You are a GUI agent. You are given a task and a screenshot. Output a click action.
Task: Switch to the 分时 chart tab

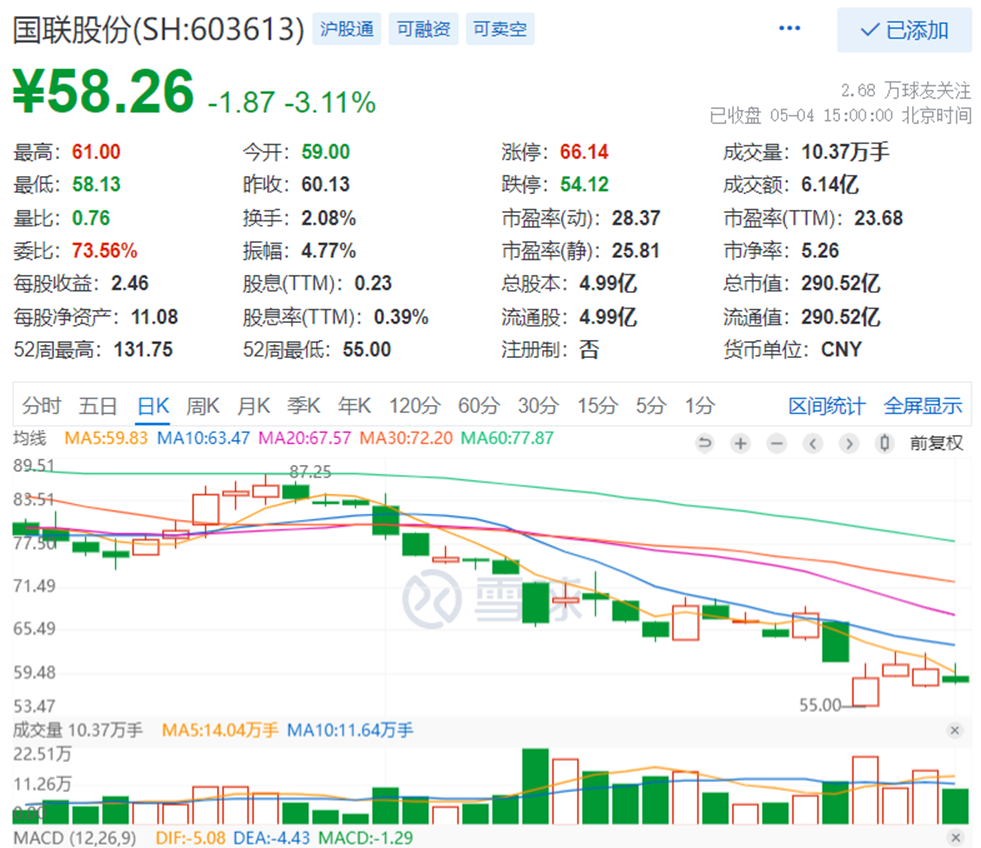(x=41, y=406)
